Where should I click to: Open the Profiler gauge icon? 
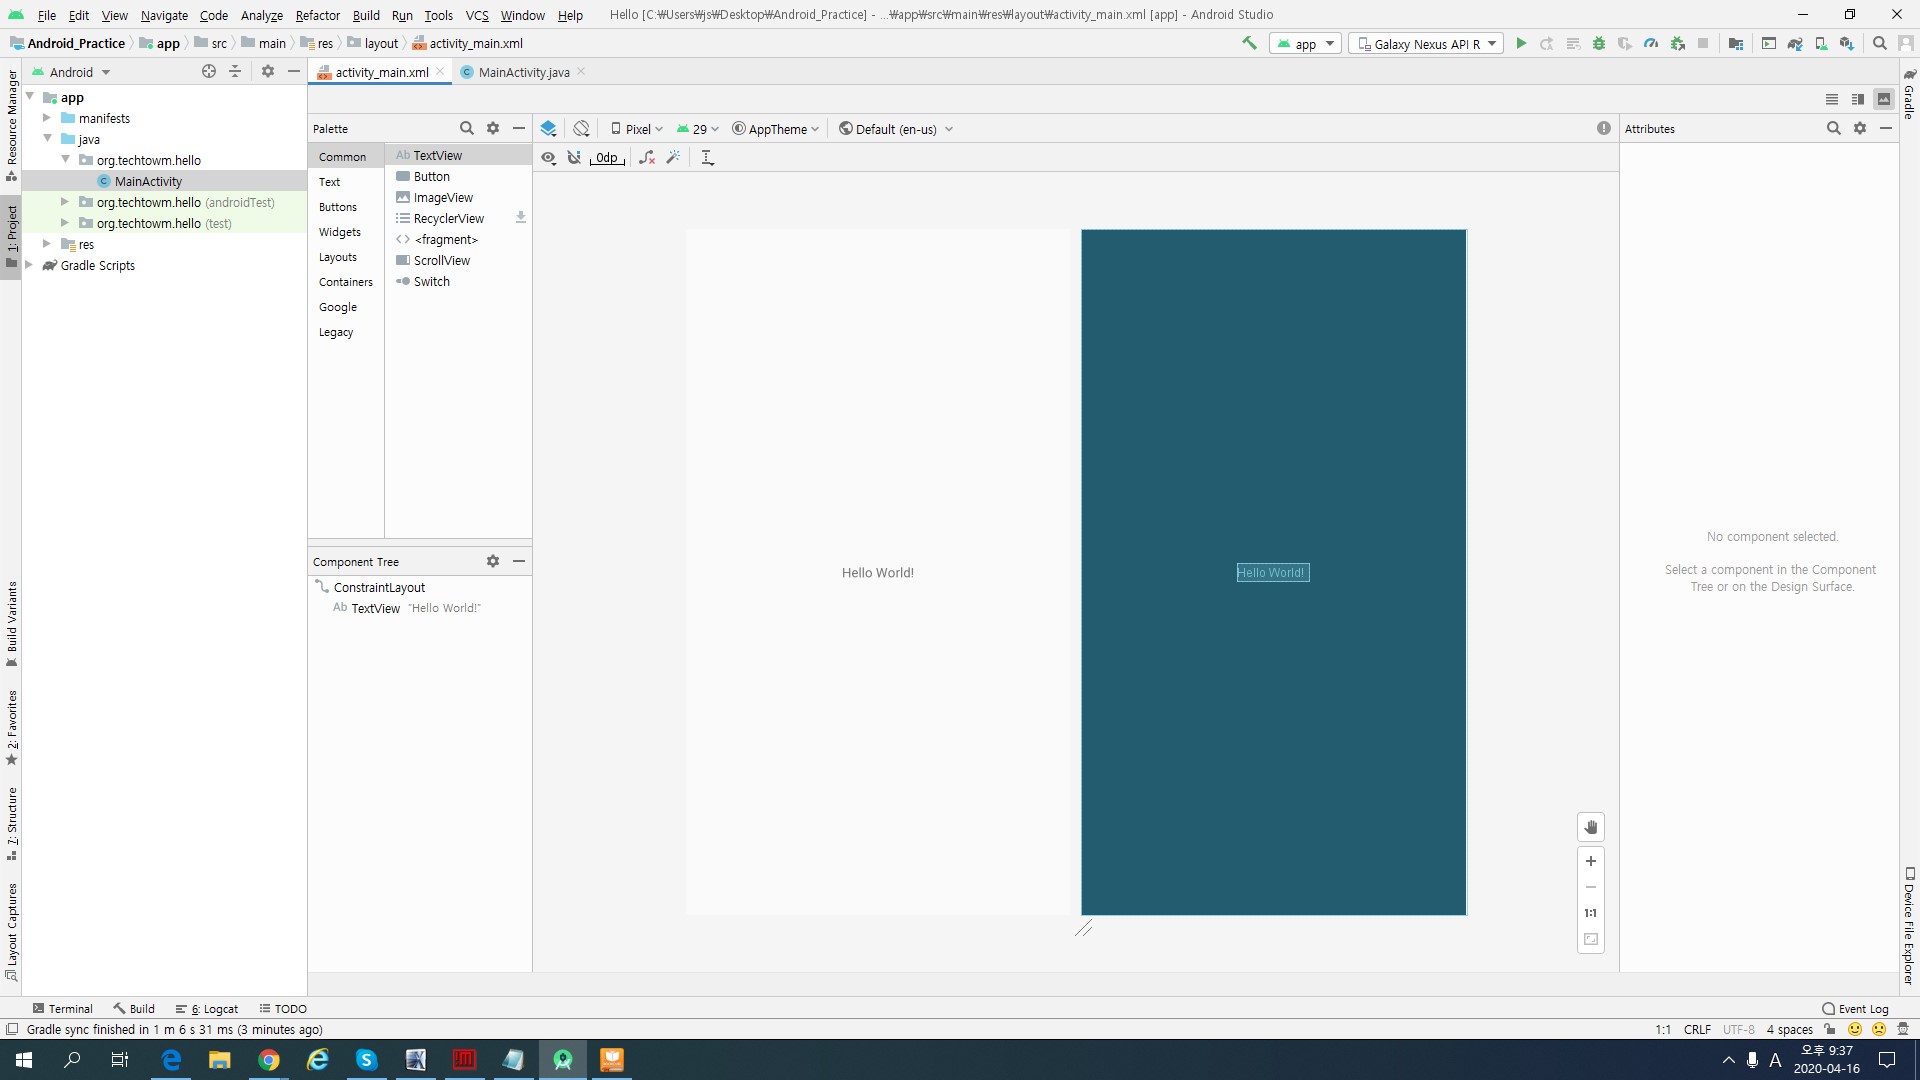click(x=1651, y=43)
